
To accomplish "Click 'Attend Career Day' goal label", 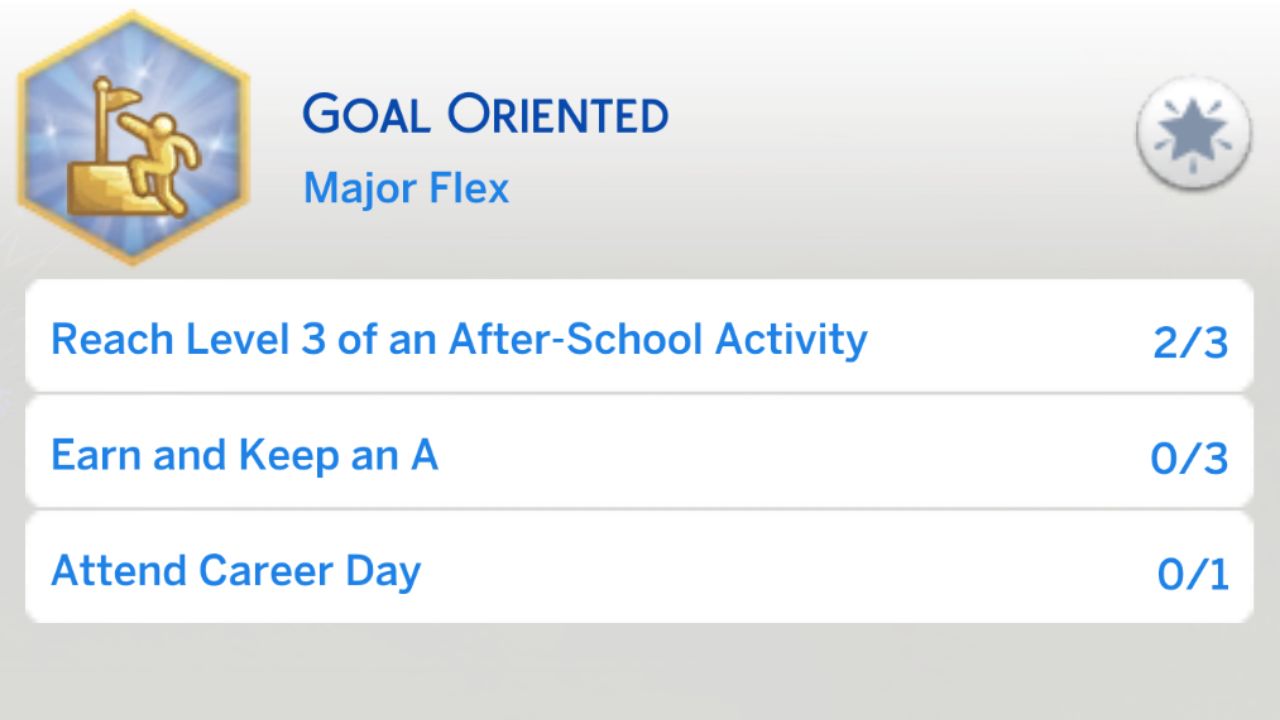I will pyautogui.click(x=236, y=570).
